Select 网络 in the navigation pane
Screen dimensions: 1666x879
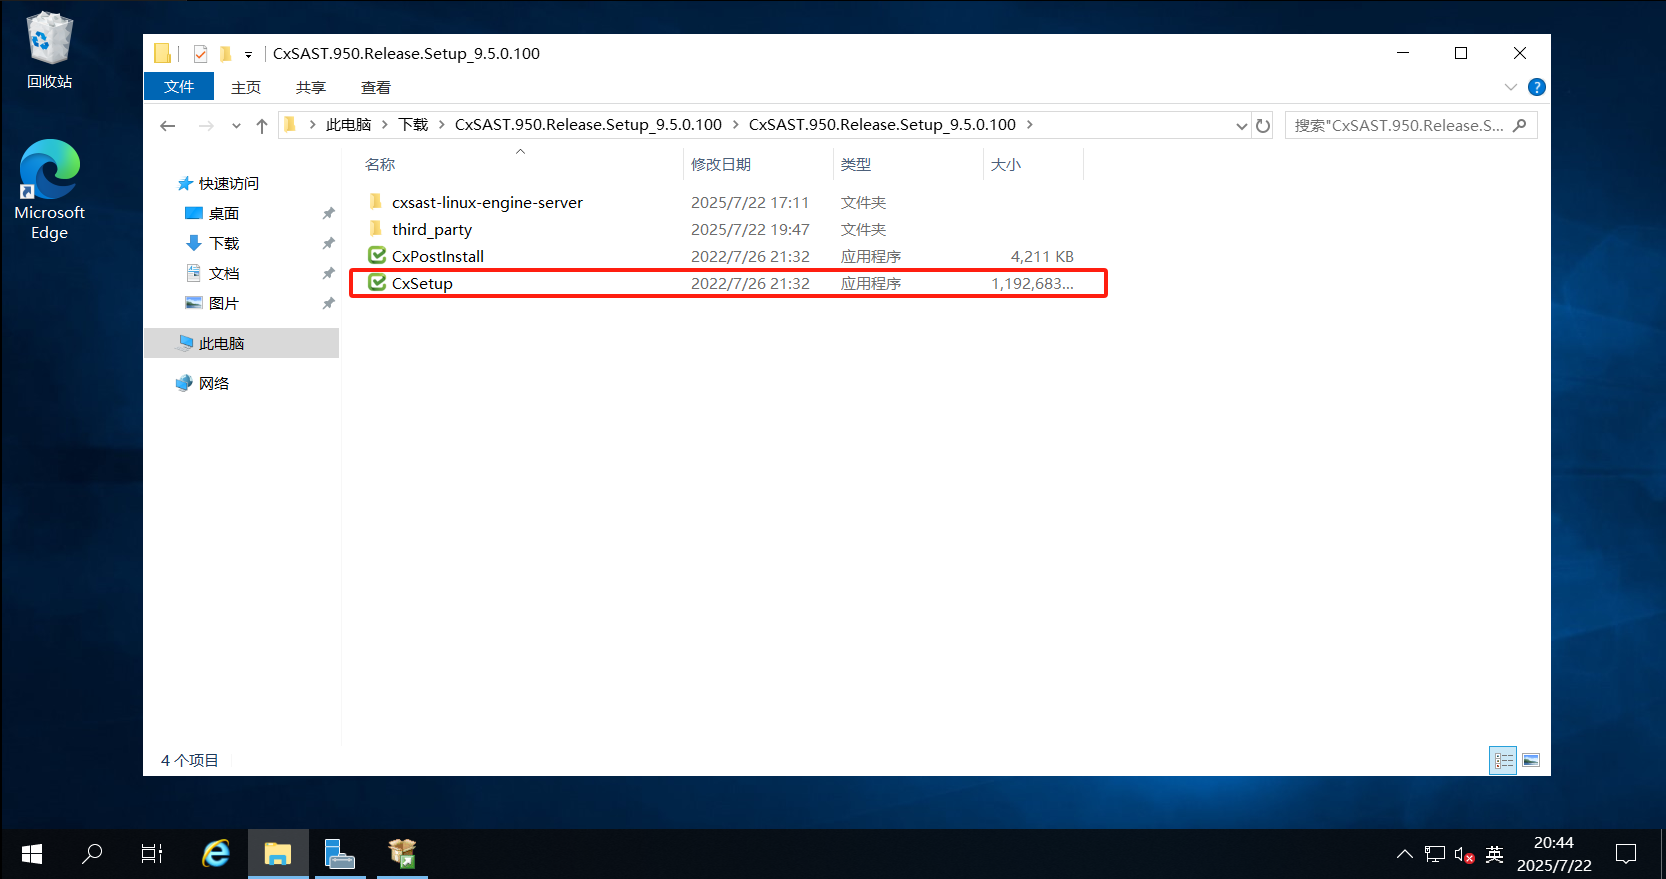point(213,383)
